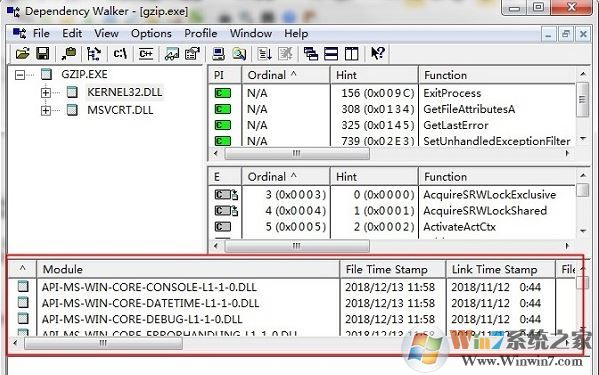This screenshot has height=375, width=599.
Task: Click the View in External Viewer icon
Action: point(172,53)
